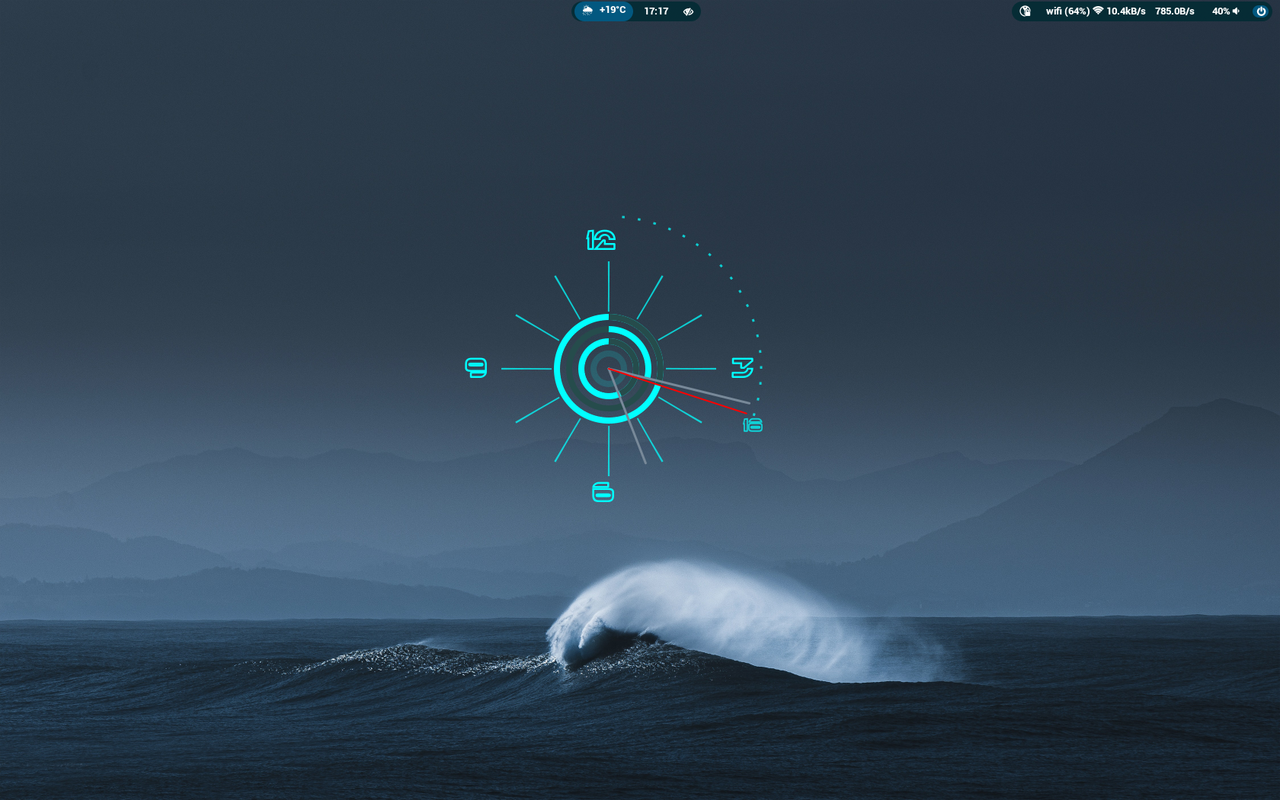Click the rainy weather cloud icon

(x=588, y=10)
